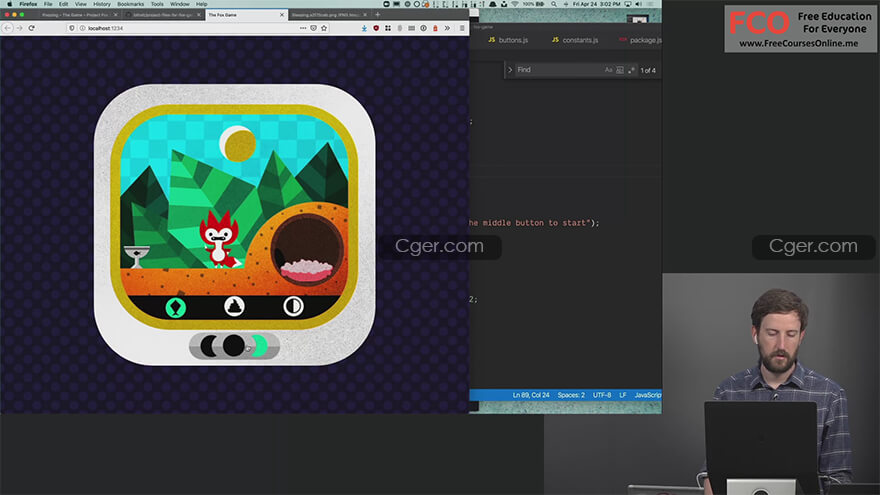Click the left black button on the device

209,346
